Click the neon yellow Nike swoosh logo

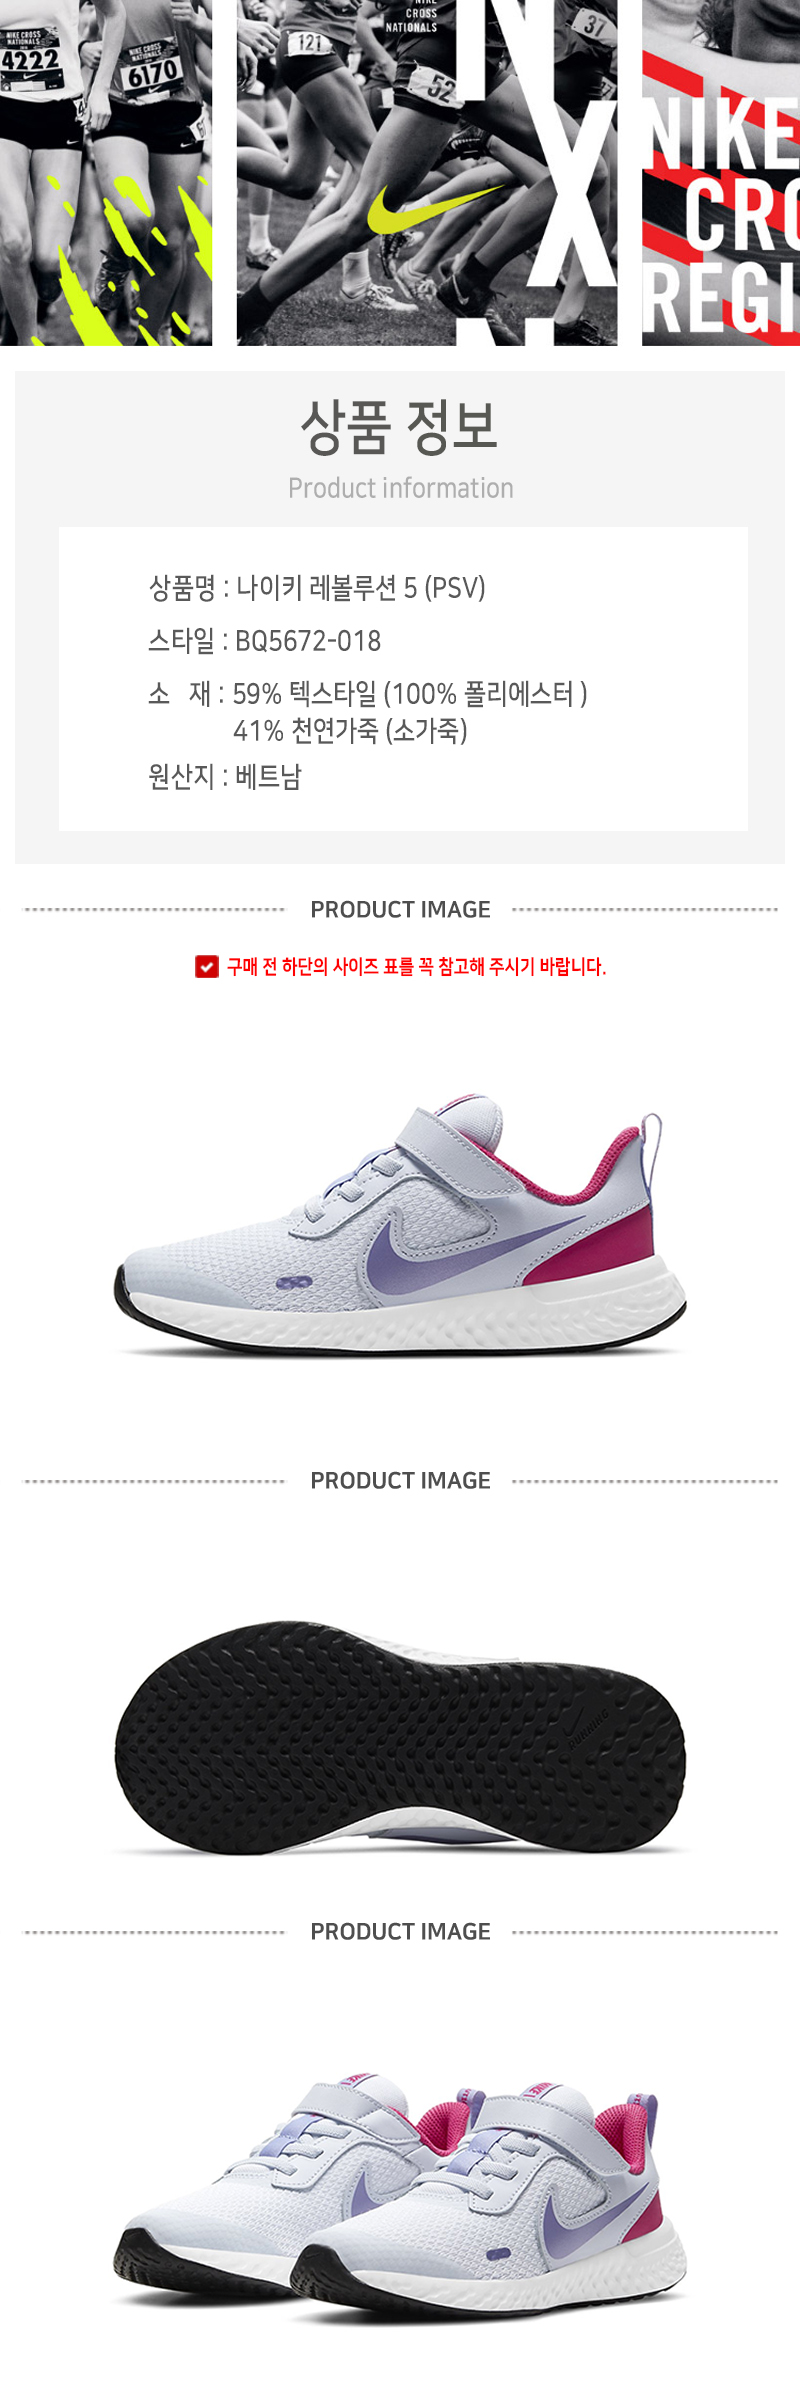pyautogui.click(x=434, y=207)
